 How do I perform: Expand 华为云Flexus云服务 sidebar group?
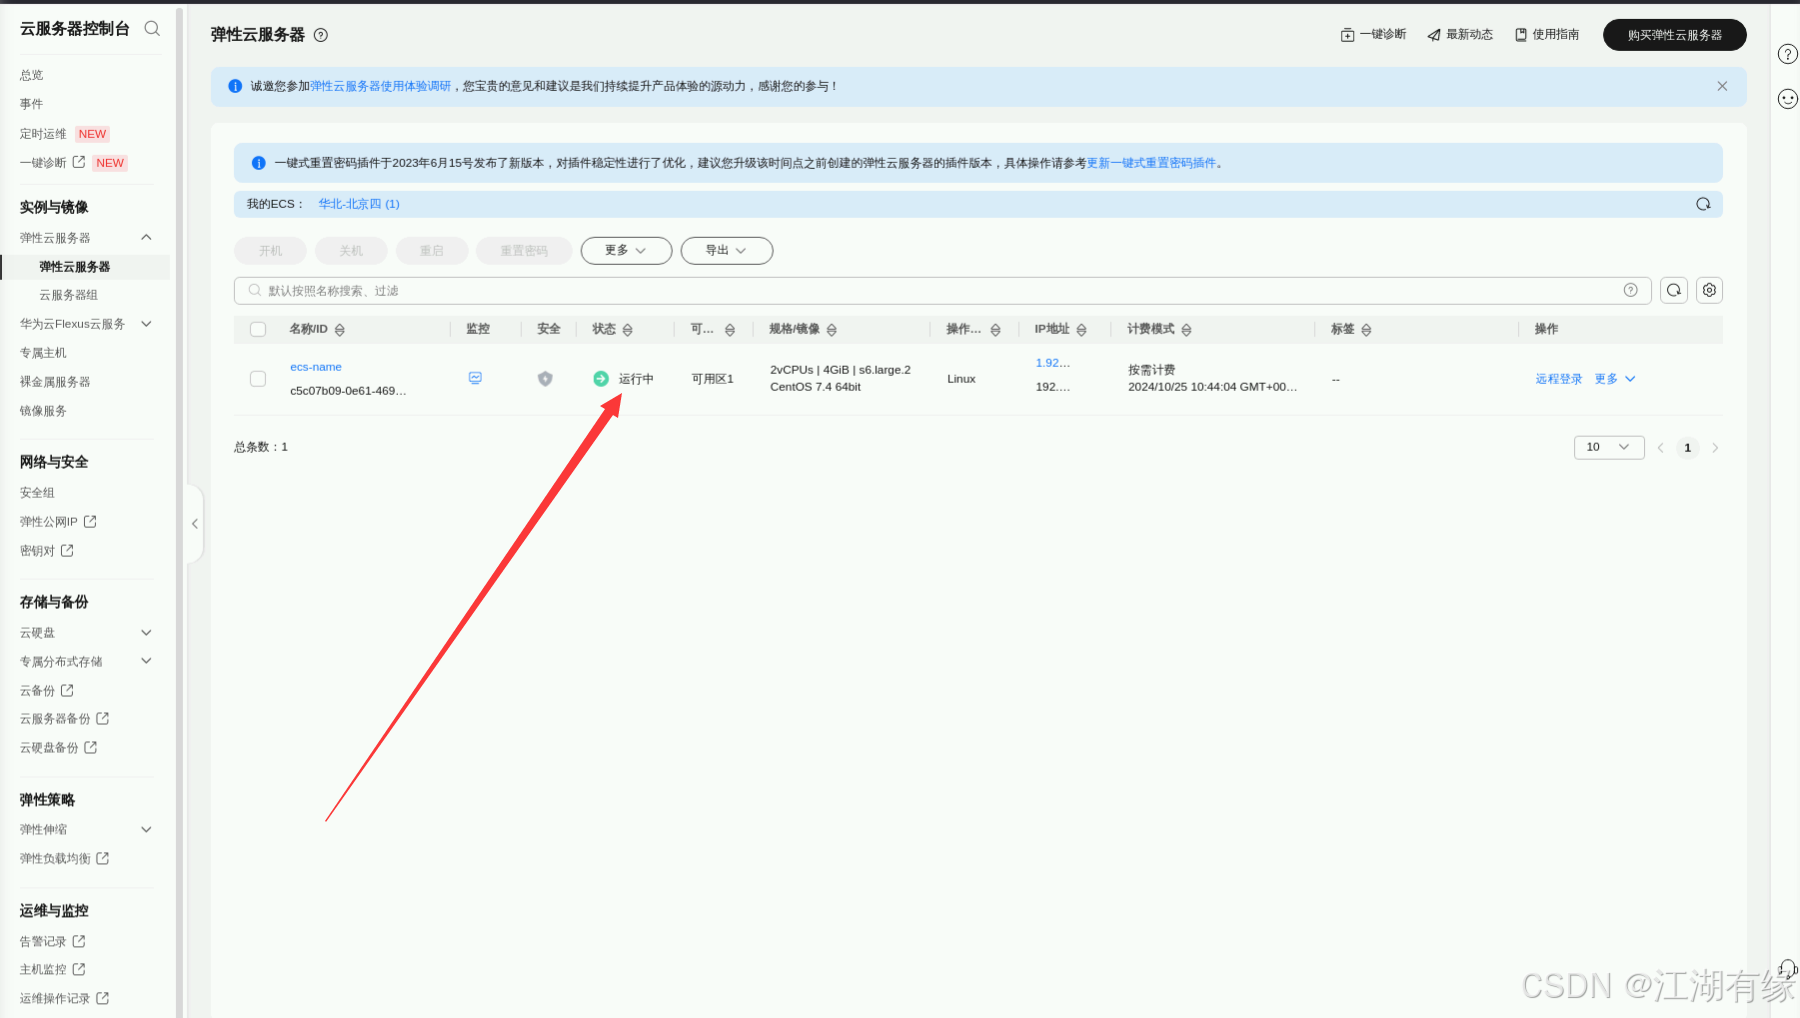click(147, 324)
